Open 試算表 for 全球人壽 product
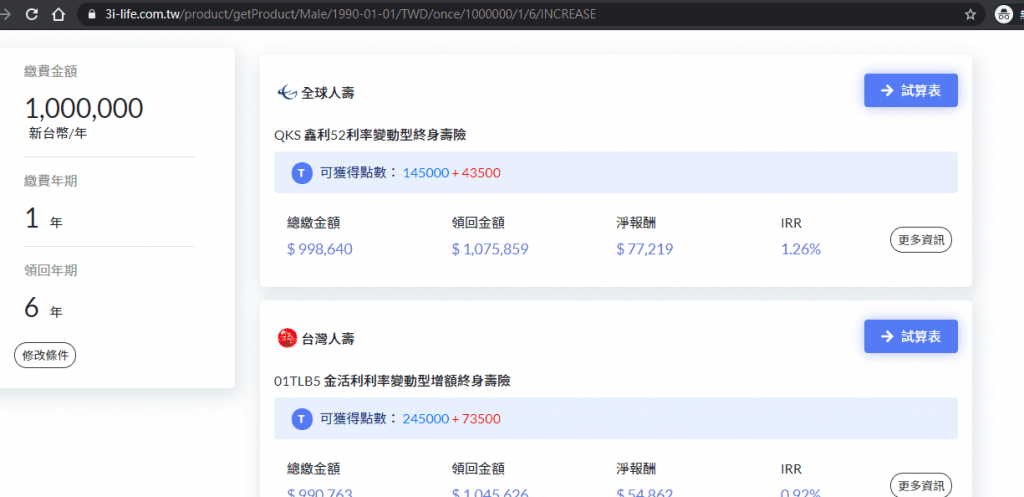 point(910,90)
